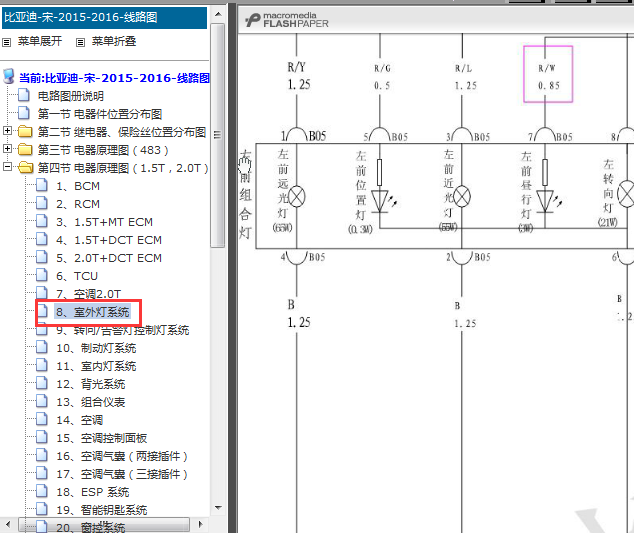634x533 pixels.
Task: Expand 第二节 继电器、保险丝位置分布图 node
Action: click(7, 131)
